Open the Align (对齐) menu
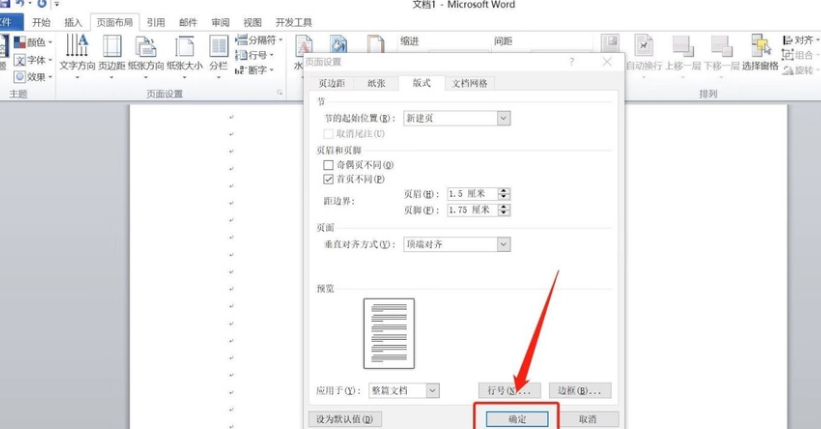821x429 pixels. tap(801, 40)
